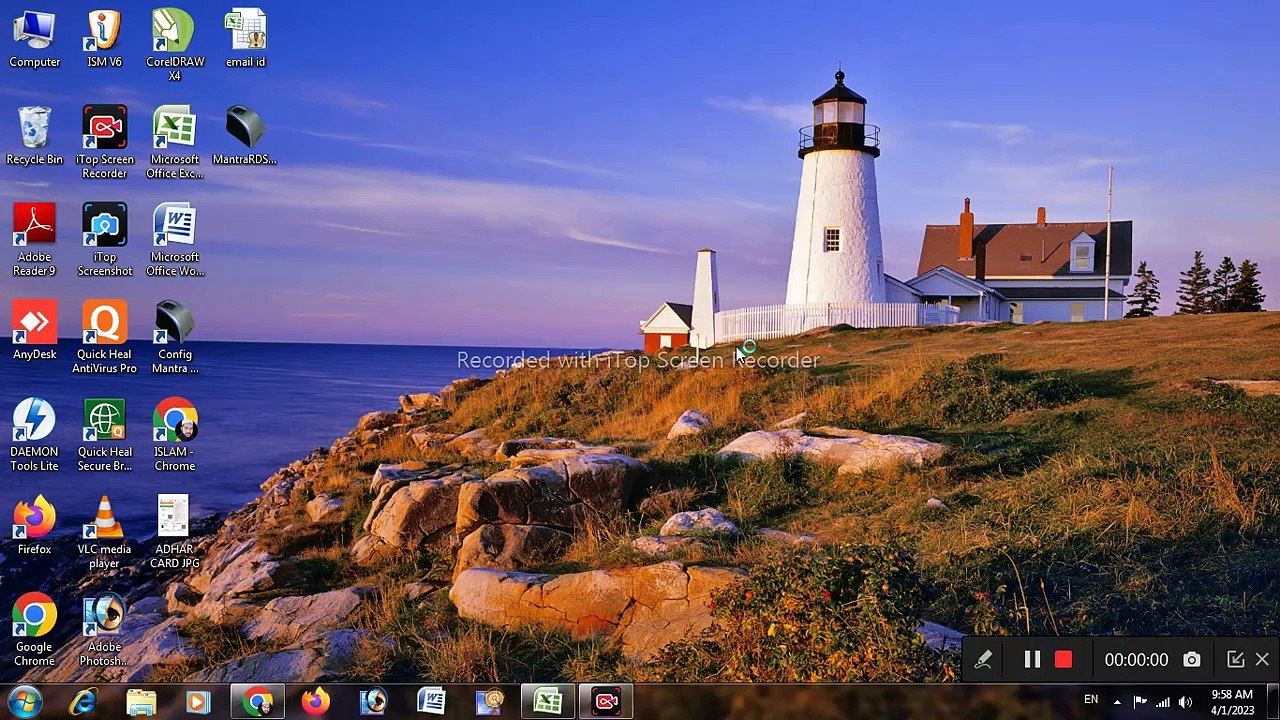
Task: Select the DAEMON Tools Lite desktop icon
Action: [34, 435]
